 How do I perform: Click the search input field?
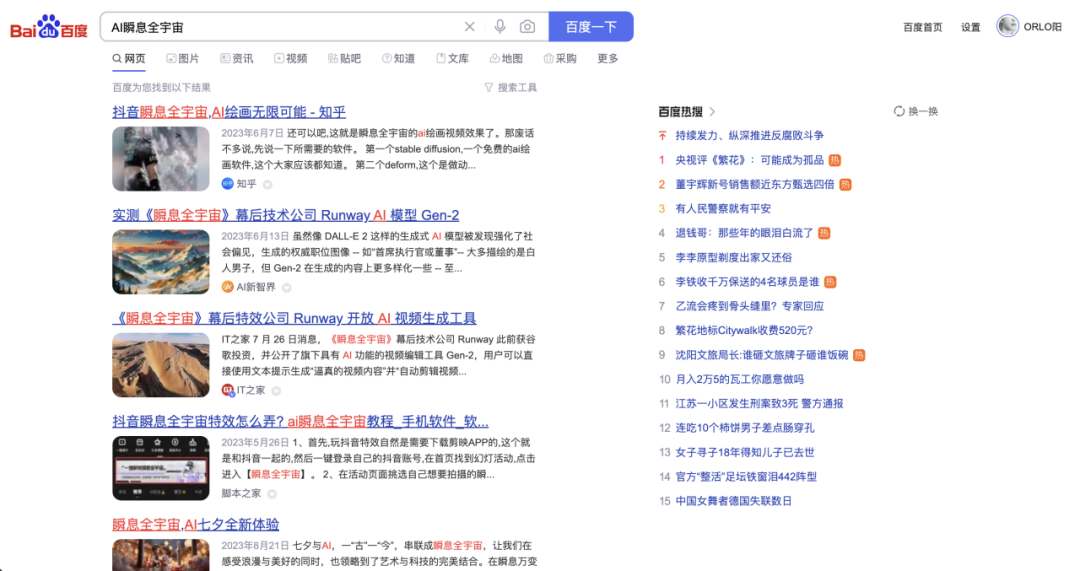280,27
